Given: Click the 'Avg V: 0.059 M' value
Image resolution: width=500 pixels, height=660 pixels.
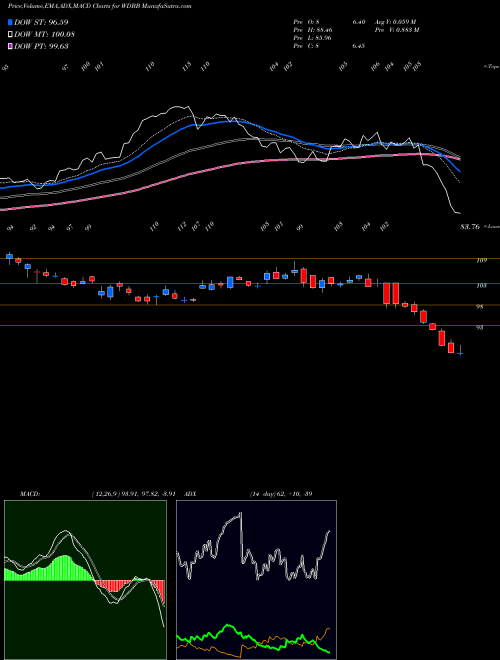Looking at the screenshot, I should coord(396,22).
